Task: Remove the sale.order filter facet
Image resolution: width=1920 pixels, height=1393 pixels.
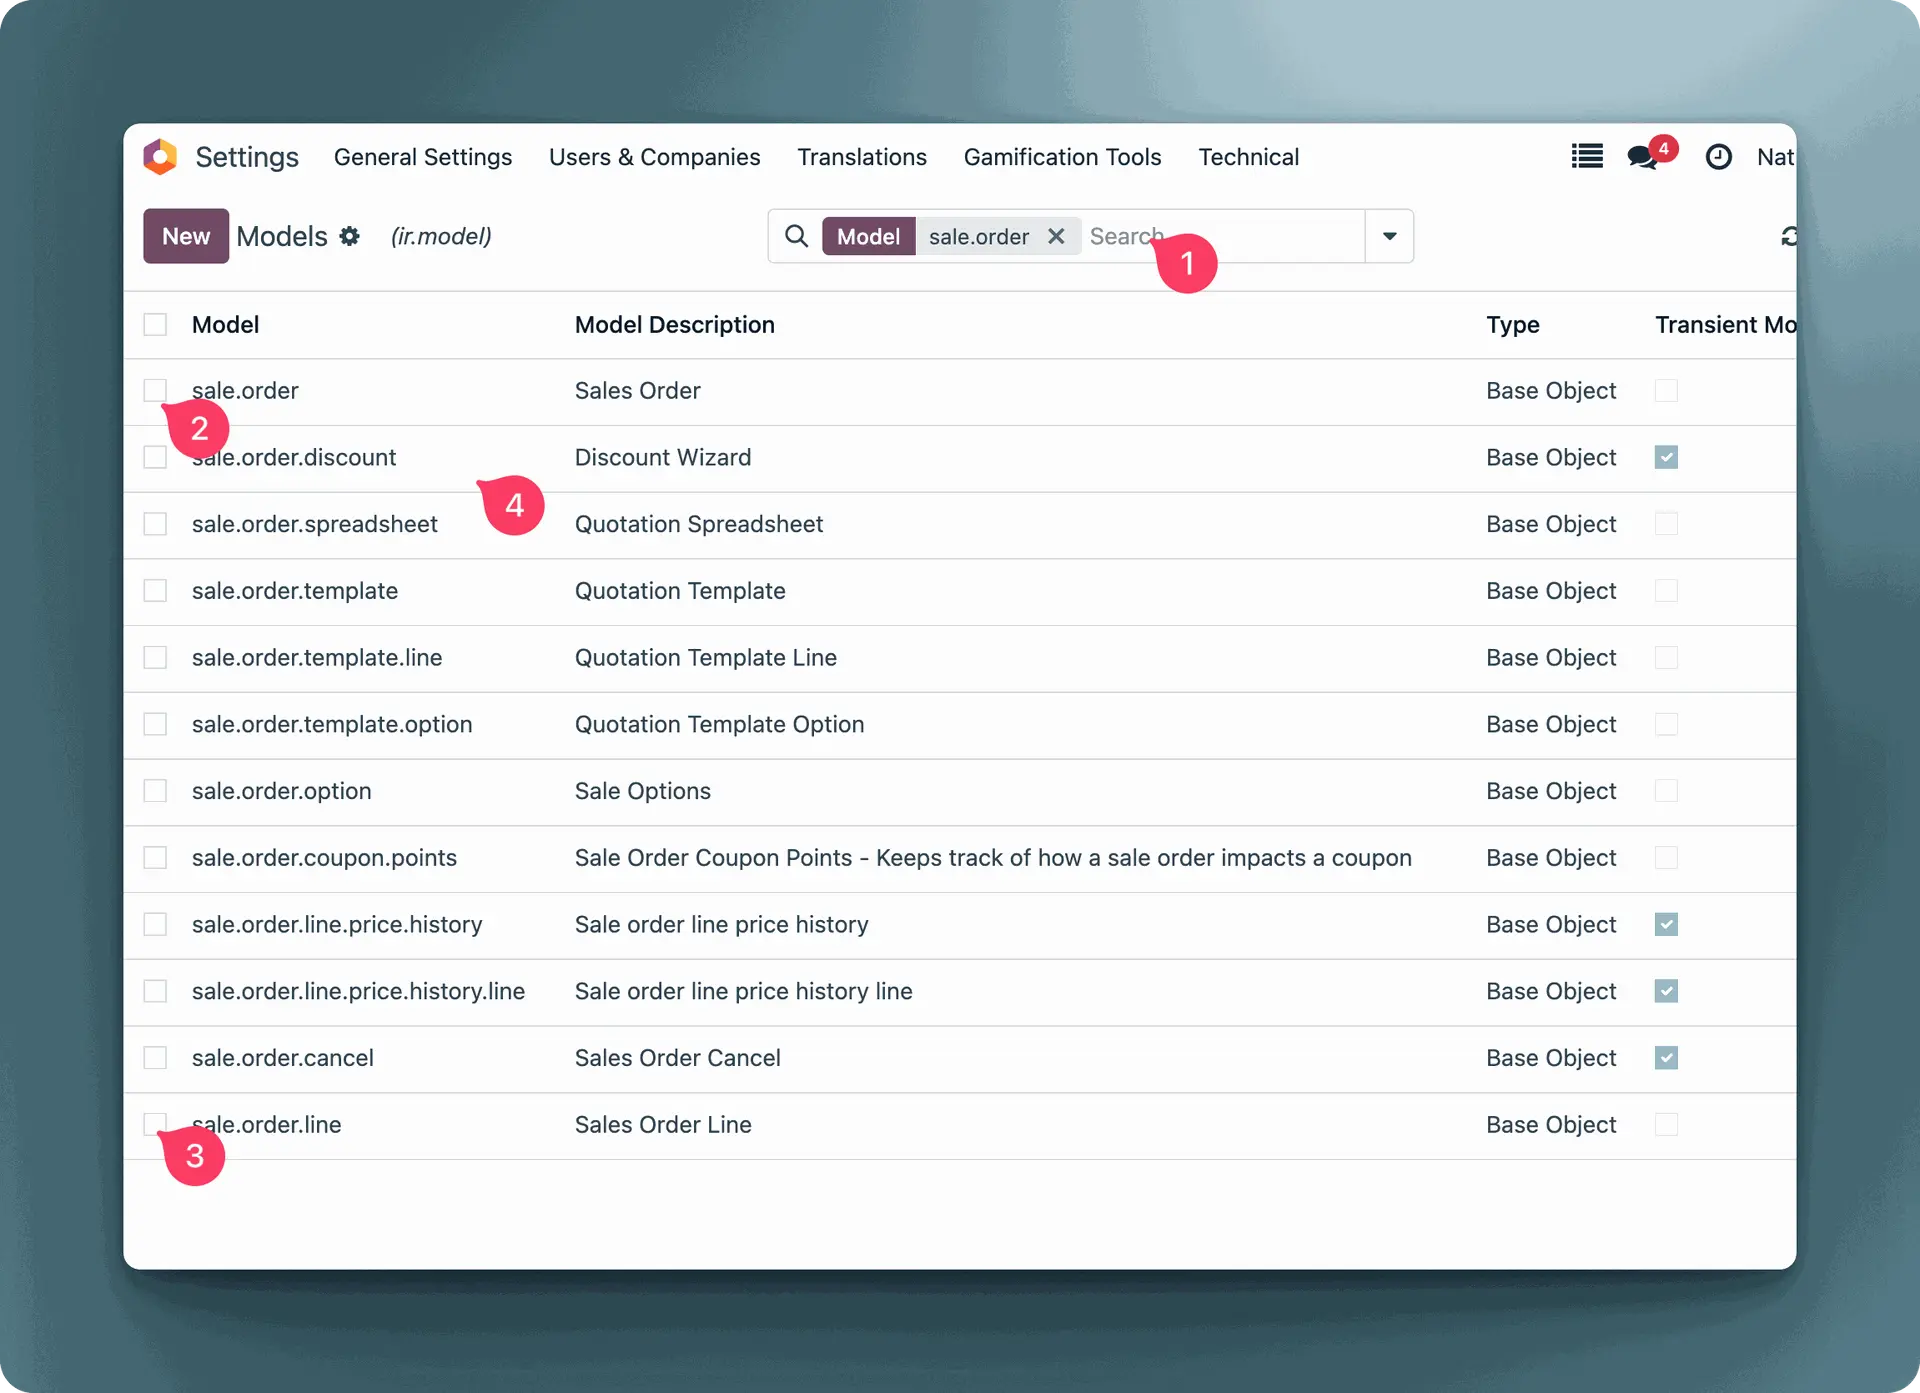Action: click(x=1056, y=236)
